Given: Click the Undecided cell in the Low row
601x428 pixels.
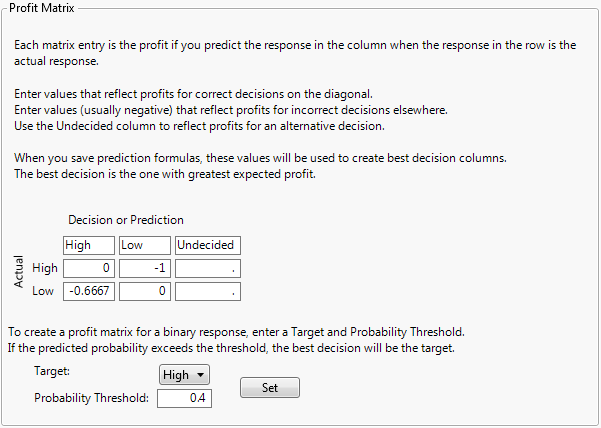Looking at the screenshot, I should (208, 291).
